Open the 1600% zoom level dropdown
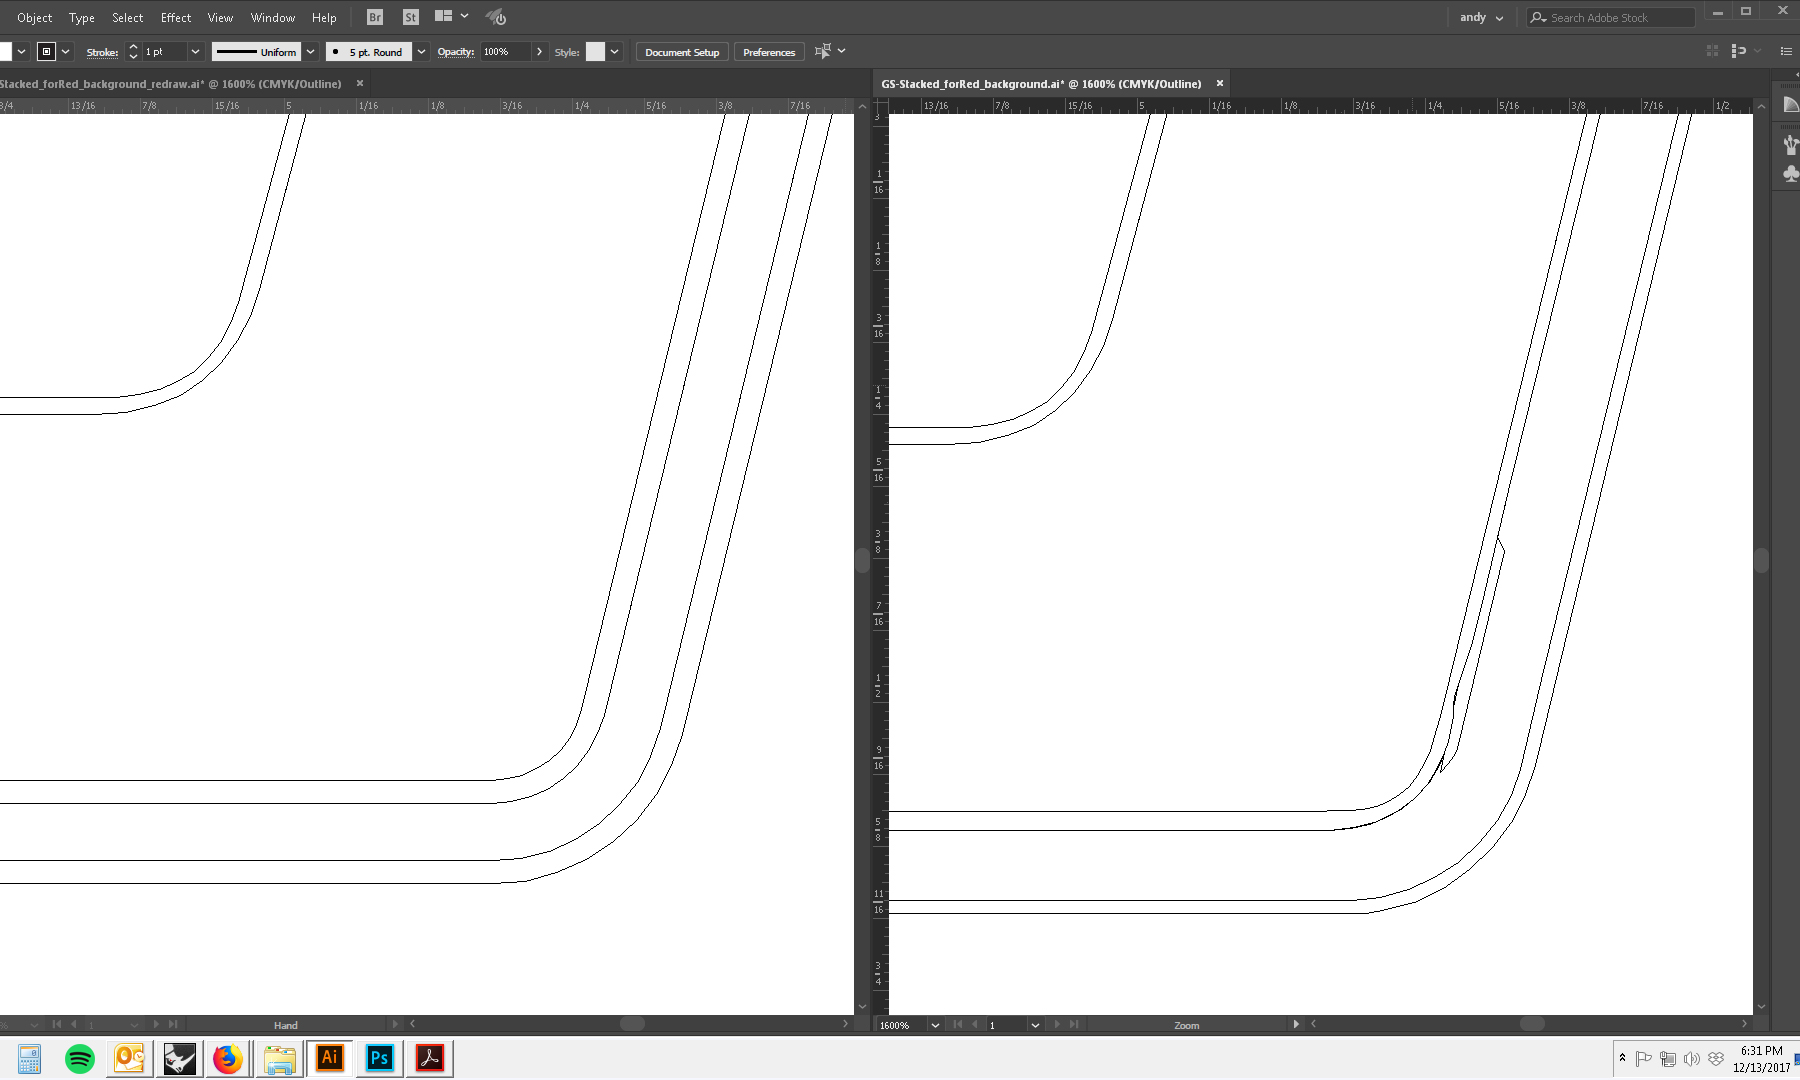Screen dimensions: 1800x1080 click(935, 1025)
